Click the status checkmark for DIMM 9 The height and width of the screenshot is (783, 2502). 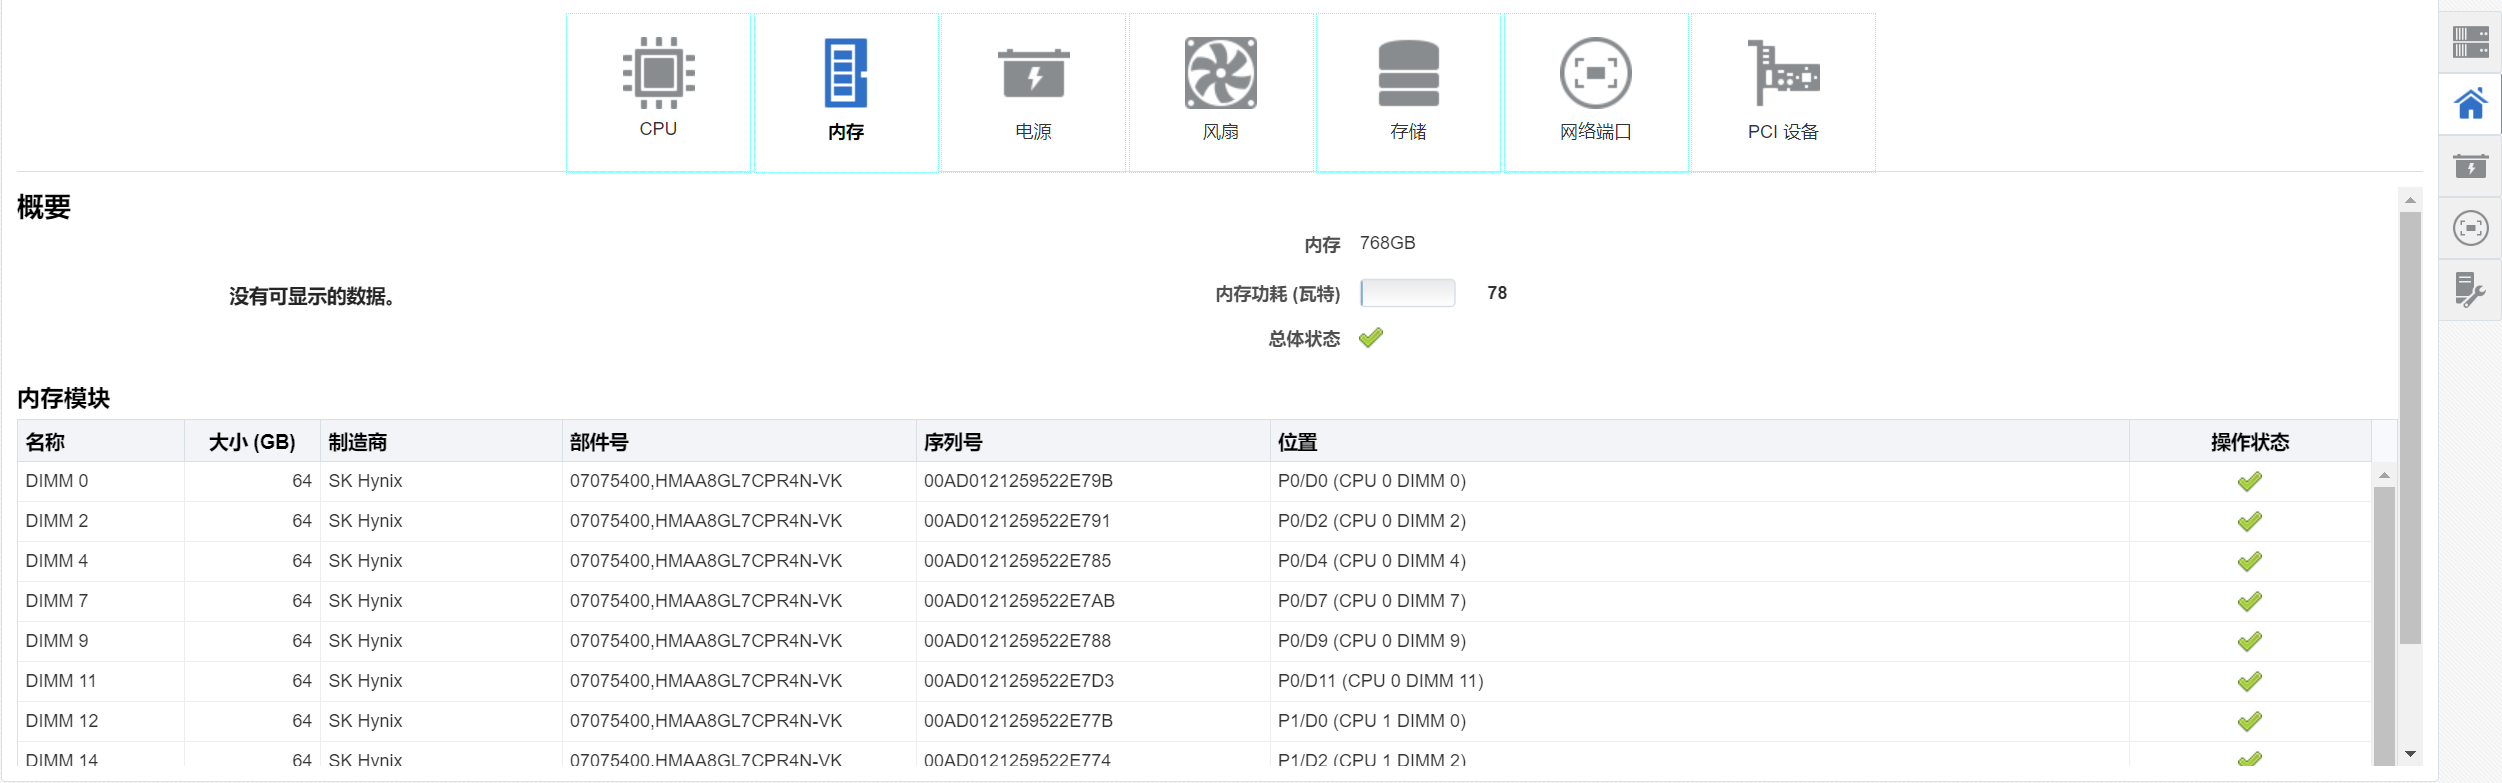coord(2250,642)
